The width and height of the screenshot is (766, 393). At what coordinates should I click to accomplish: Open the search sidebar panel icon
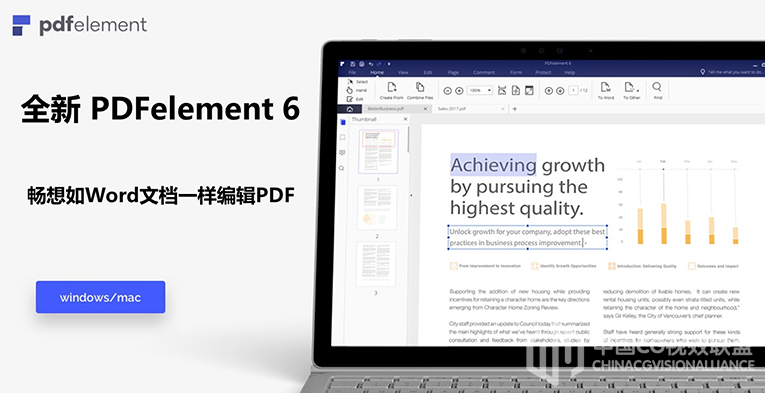(341, 168)
